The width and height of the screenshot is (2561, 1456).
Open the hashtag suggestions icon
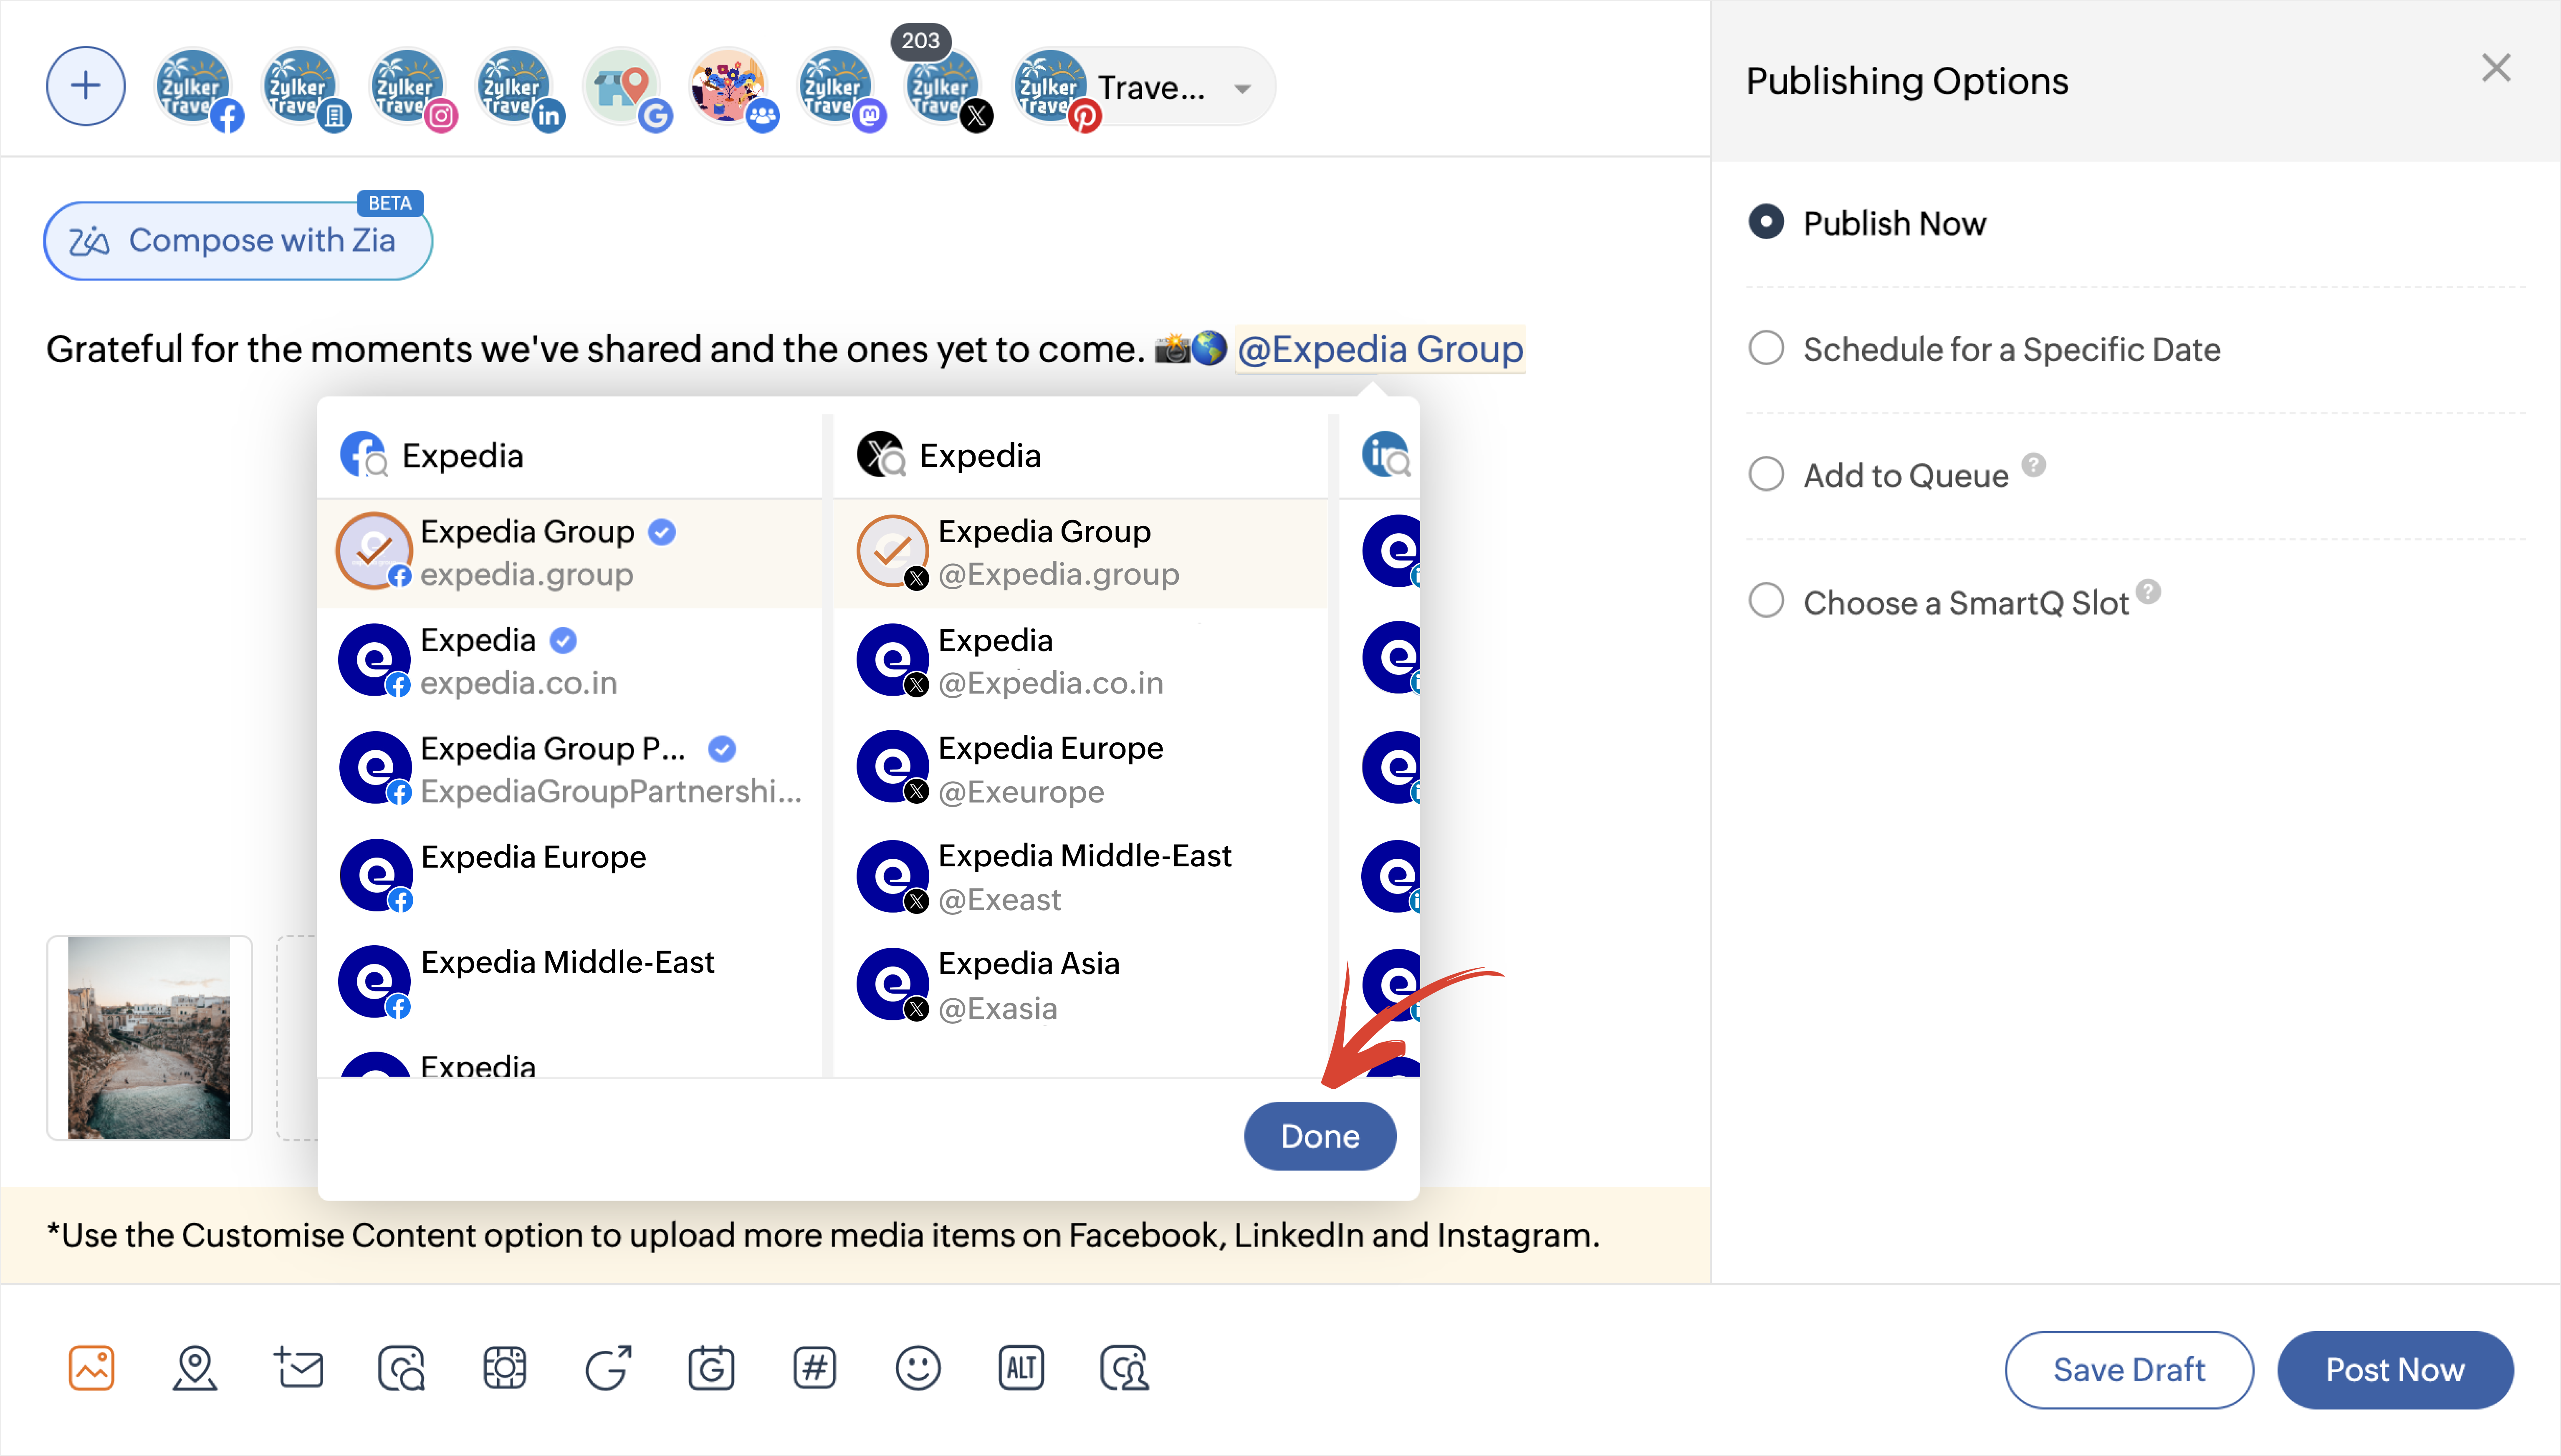(x=815, y=1368)
